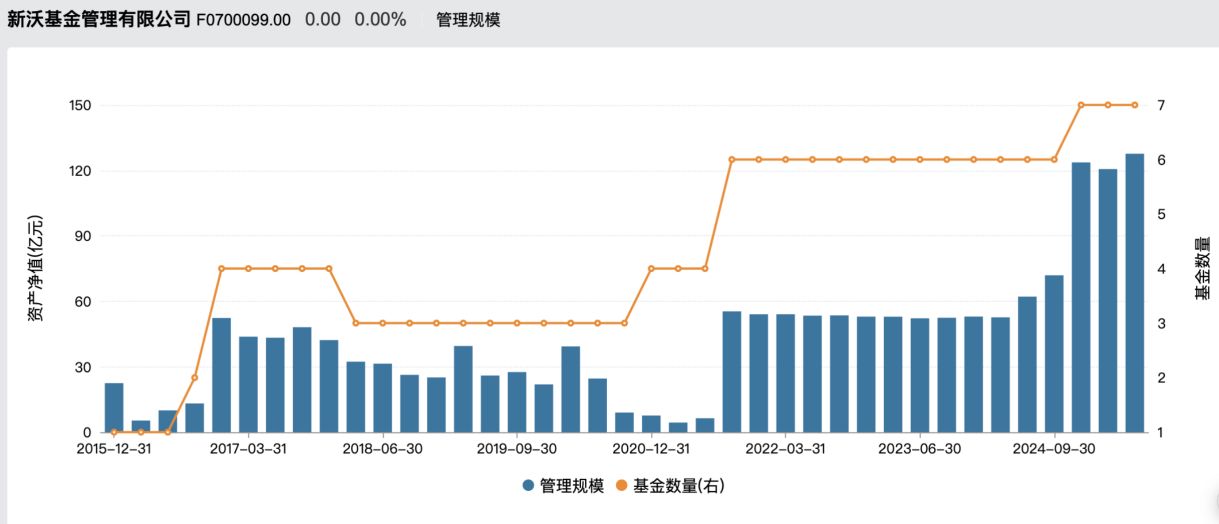Select the bar above 2017-03-31
Screen dimensions: 1219x524
248,384
